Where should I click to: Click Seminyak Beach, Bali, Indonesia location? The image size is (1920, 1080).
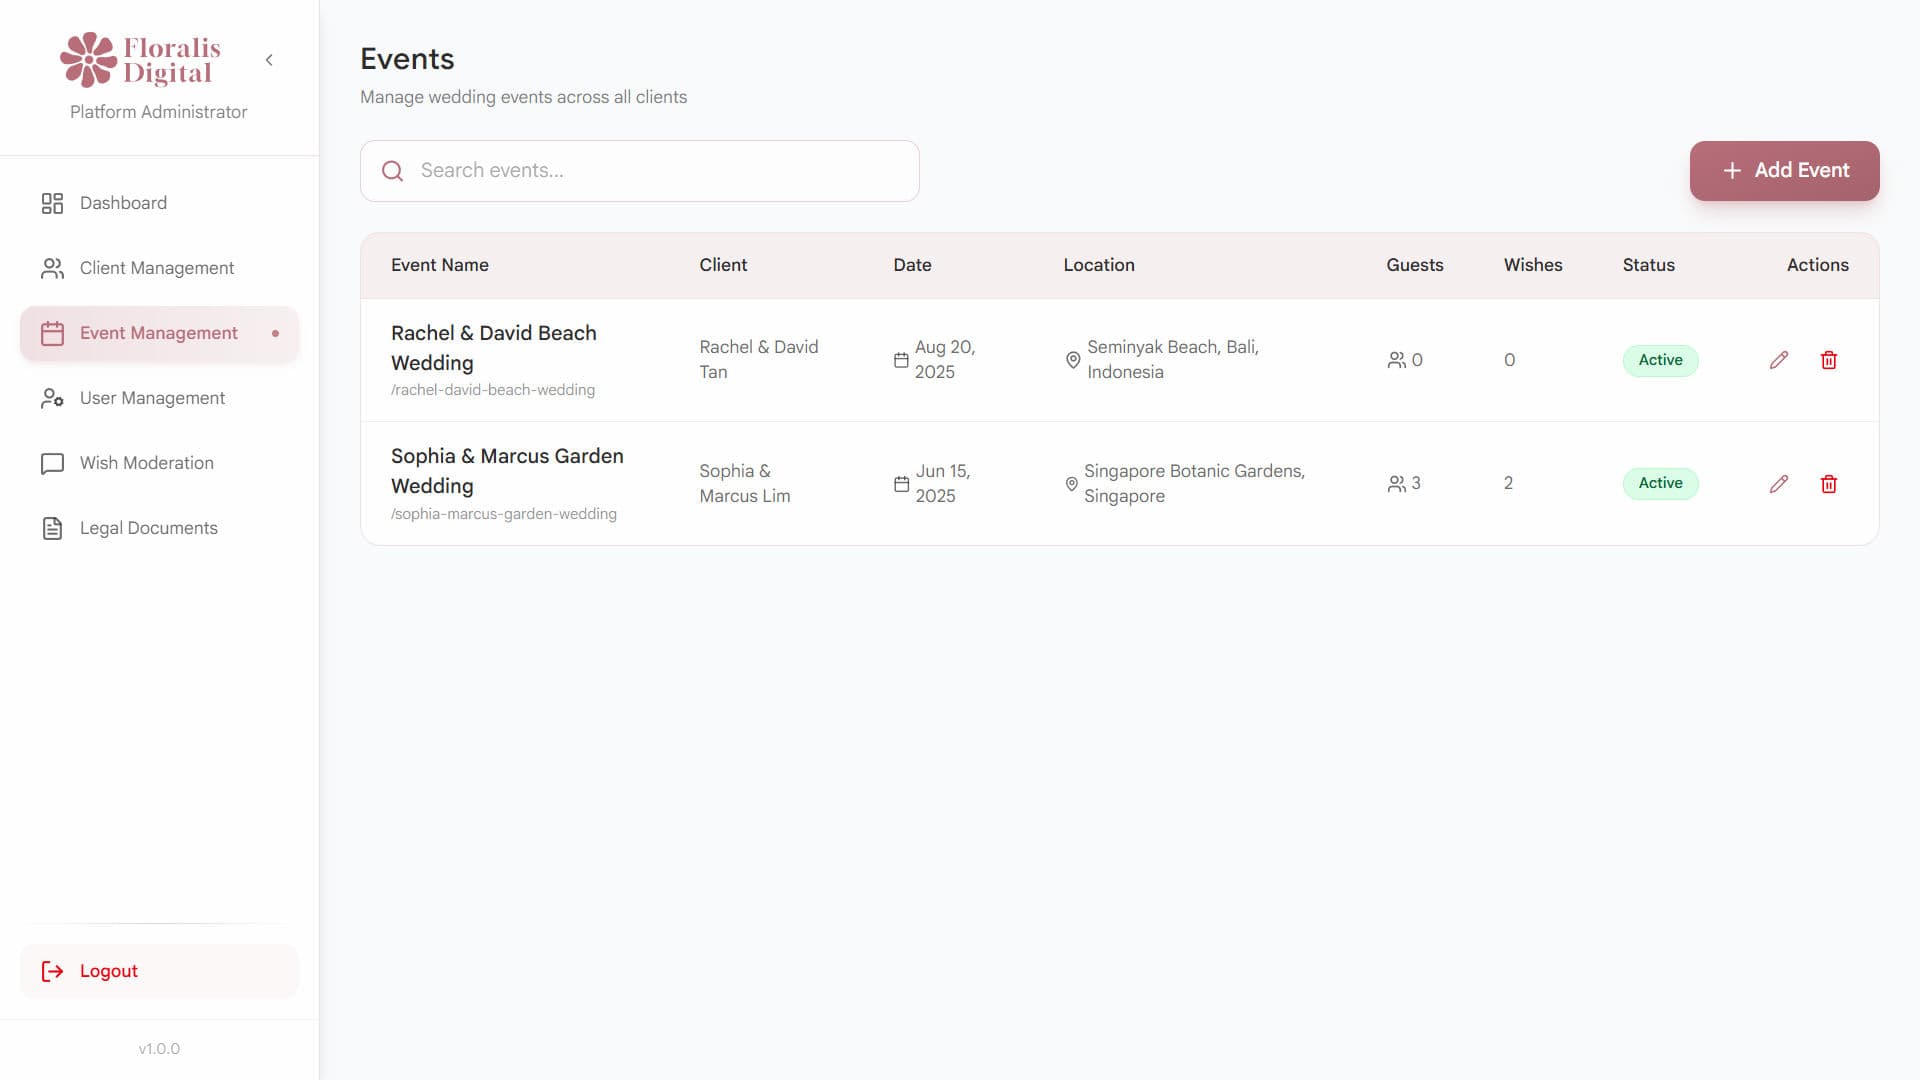tap(1173, 360)
